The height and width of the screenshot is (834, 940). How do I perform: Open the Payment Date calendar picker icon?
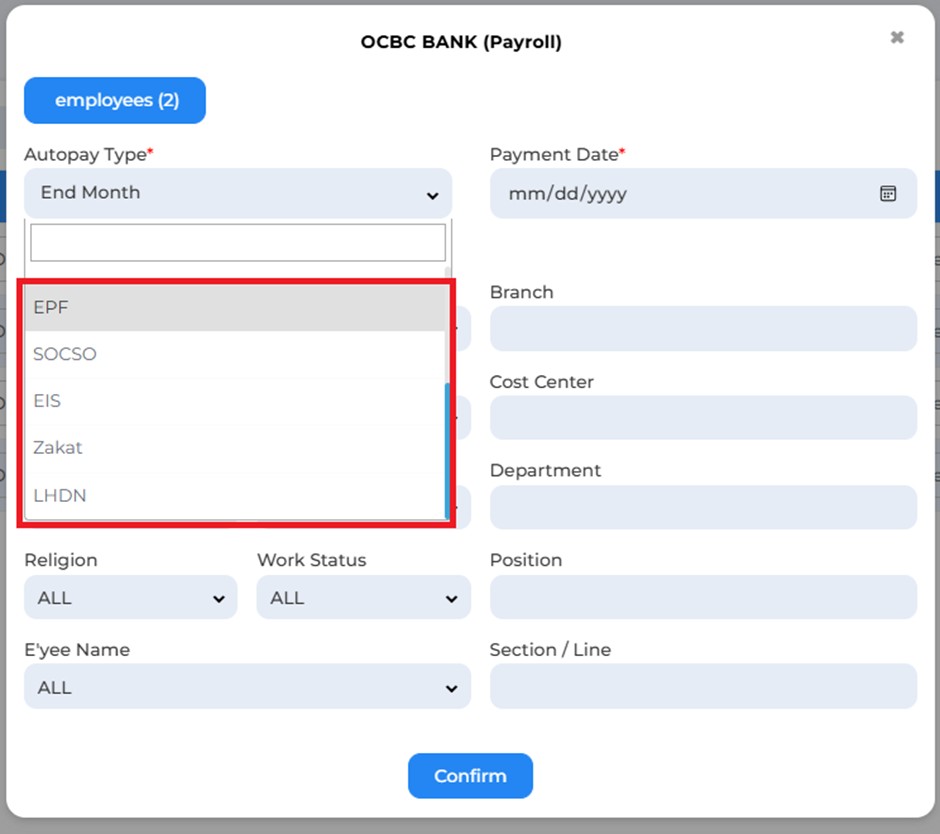887,194
